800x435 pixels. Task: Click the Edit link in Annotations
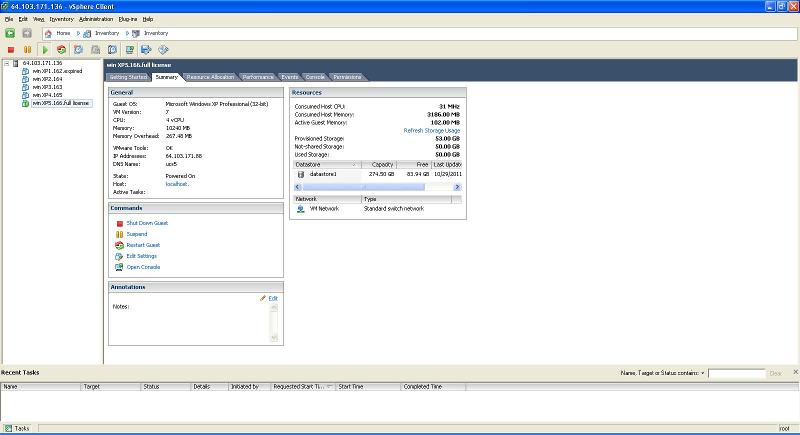tap(273, 299)
